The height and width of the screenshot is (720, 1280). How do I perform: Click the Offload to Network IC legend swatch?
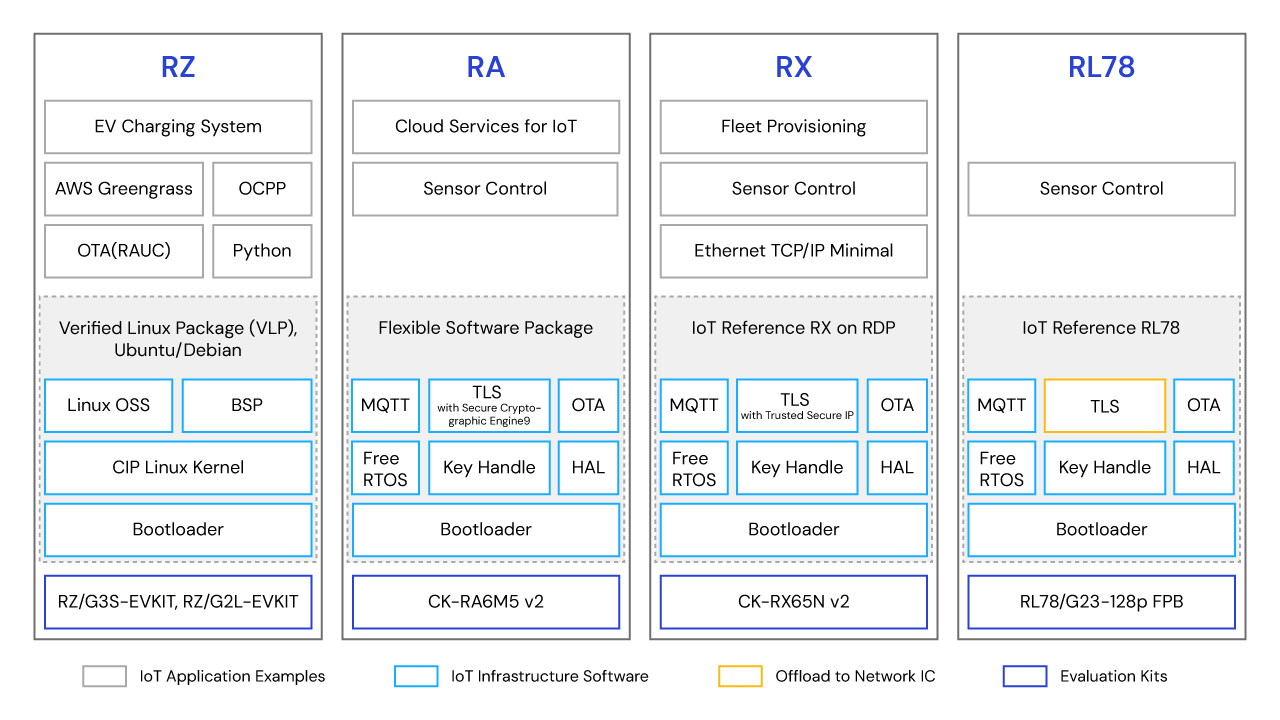pos(739,676)
